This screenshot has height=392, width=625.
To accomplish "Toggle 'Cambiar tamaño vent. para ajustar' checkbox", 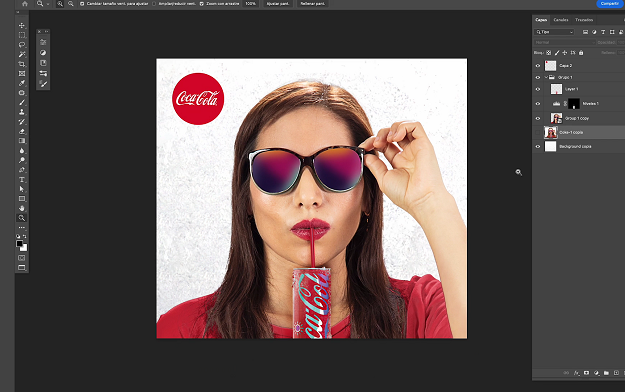I will [x=82, y=4].
